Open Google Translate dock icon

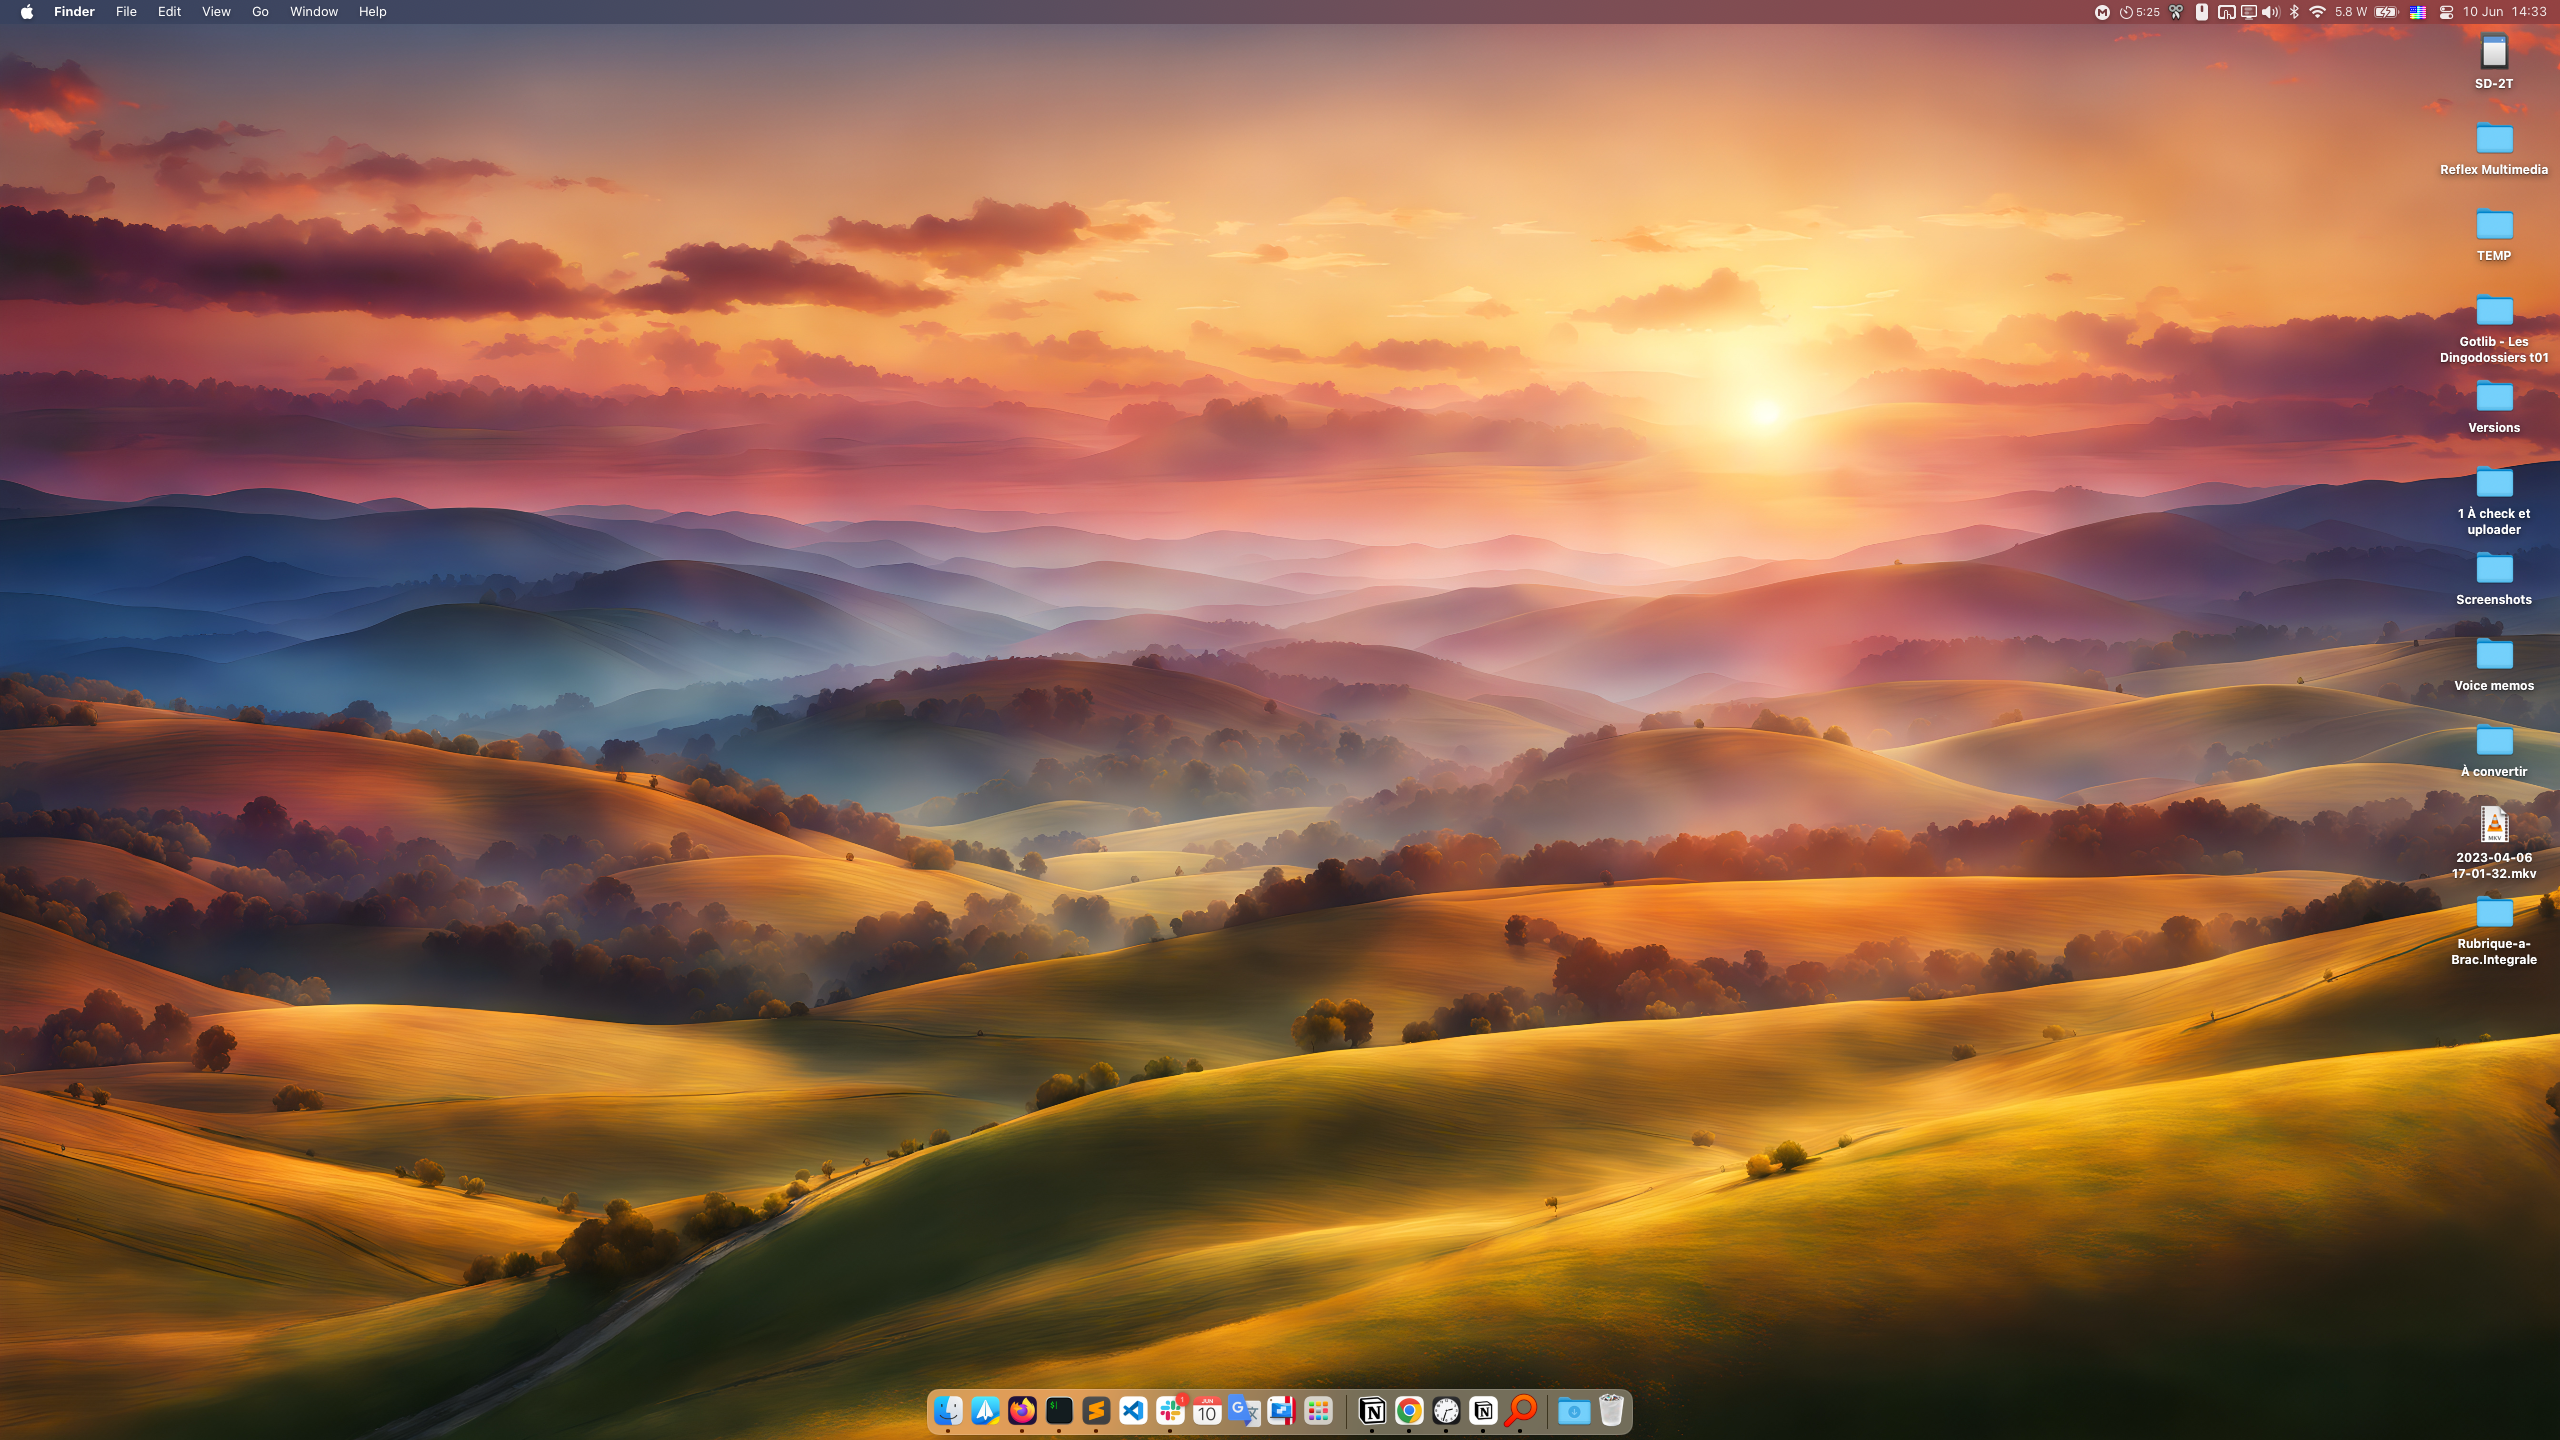pyautogui.click(x=1244, y=1411)
